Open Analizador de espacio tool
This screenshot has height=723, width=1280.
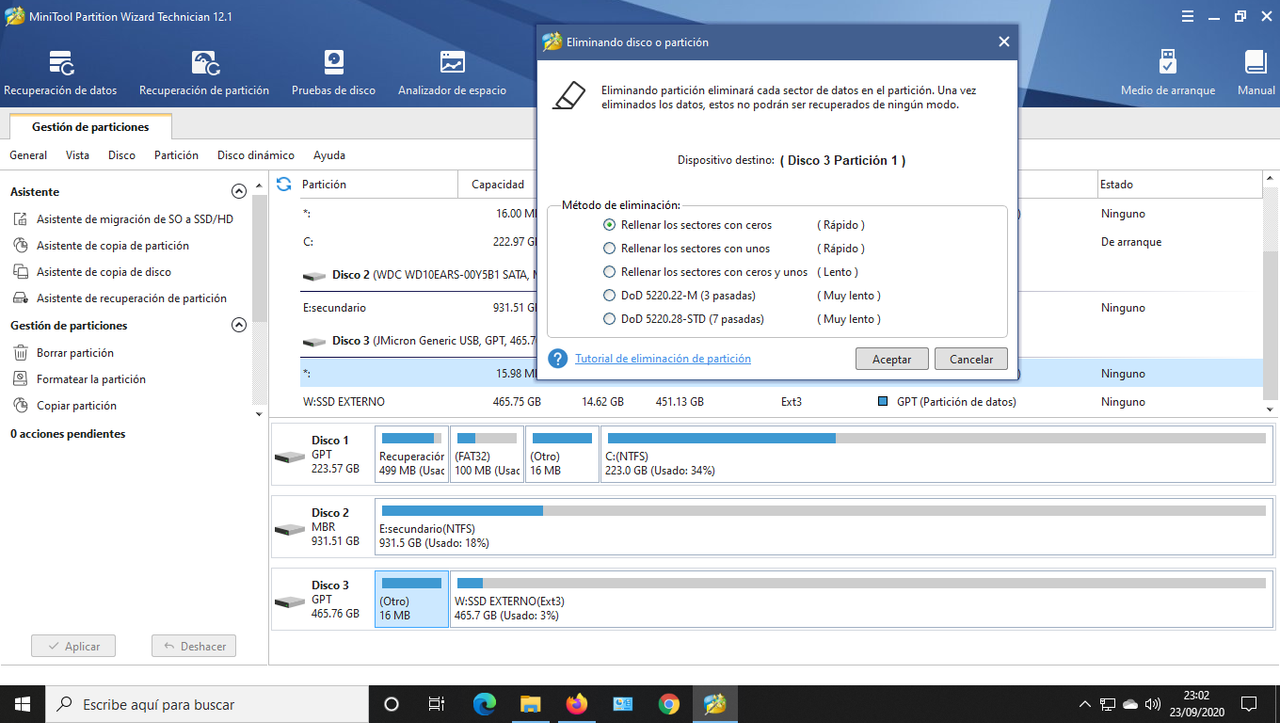[x=452, y=72]
